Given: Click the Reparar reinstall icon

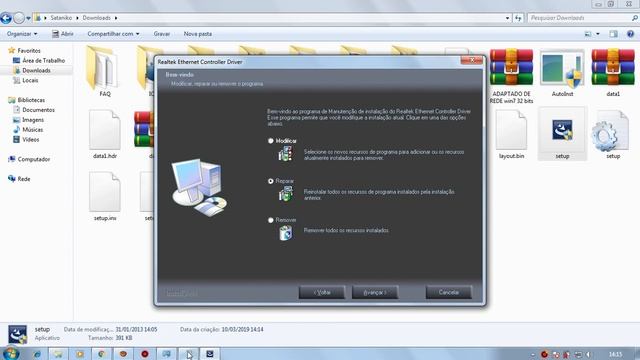Looking at the screenshot, I should [285, 193].
